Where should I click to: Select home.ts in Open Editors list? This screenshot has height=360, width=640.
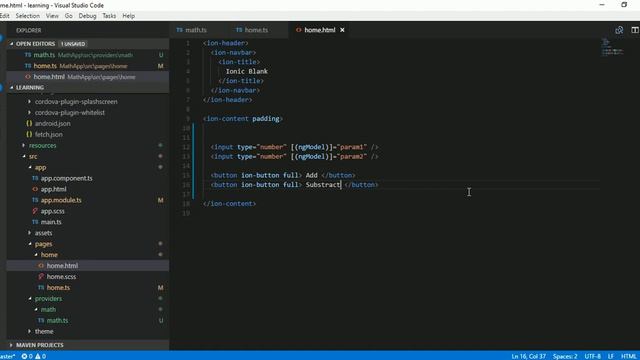(x=88, y=66)
